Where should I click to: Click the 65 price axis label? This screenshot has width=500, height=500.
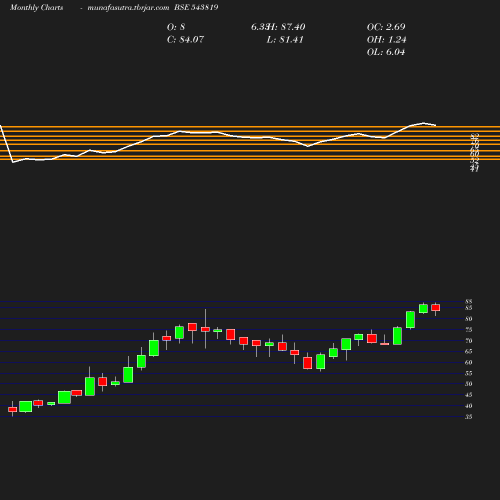point(469,351)
